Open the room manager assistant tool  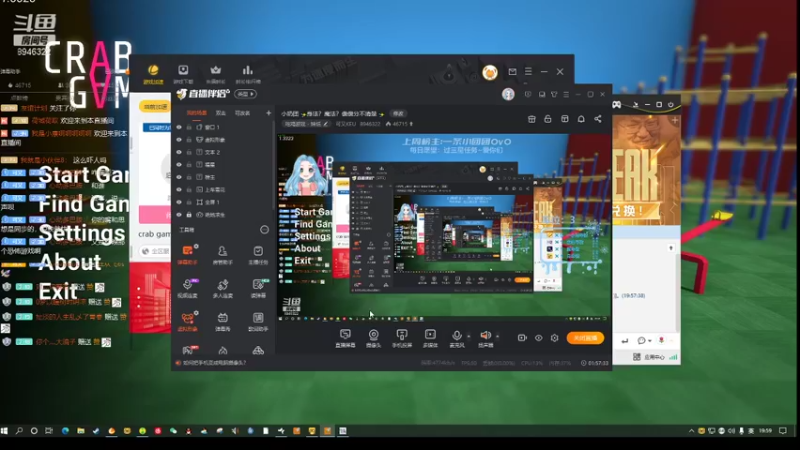point(222,254)
